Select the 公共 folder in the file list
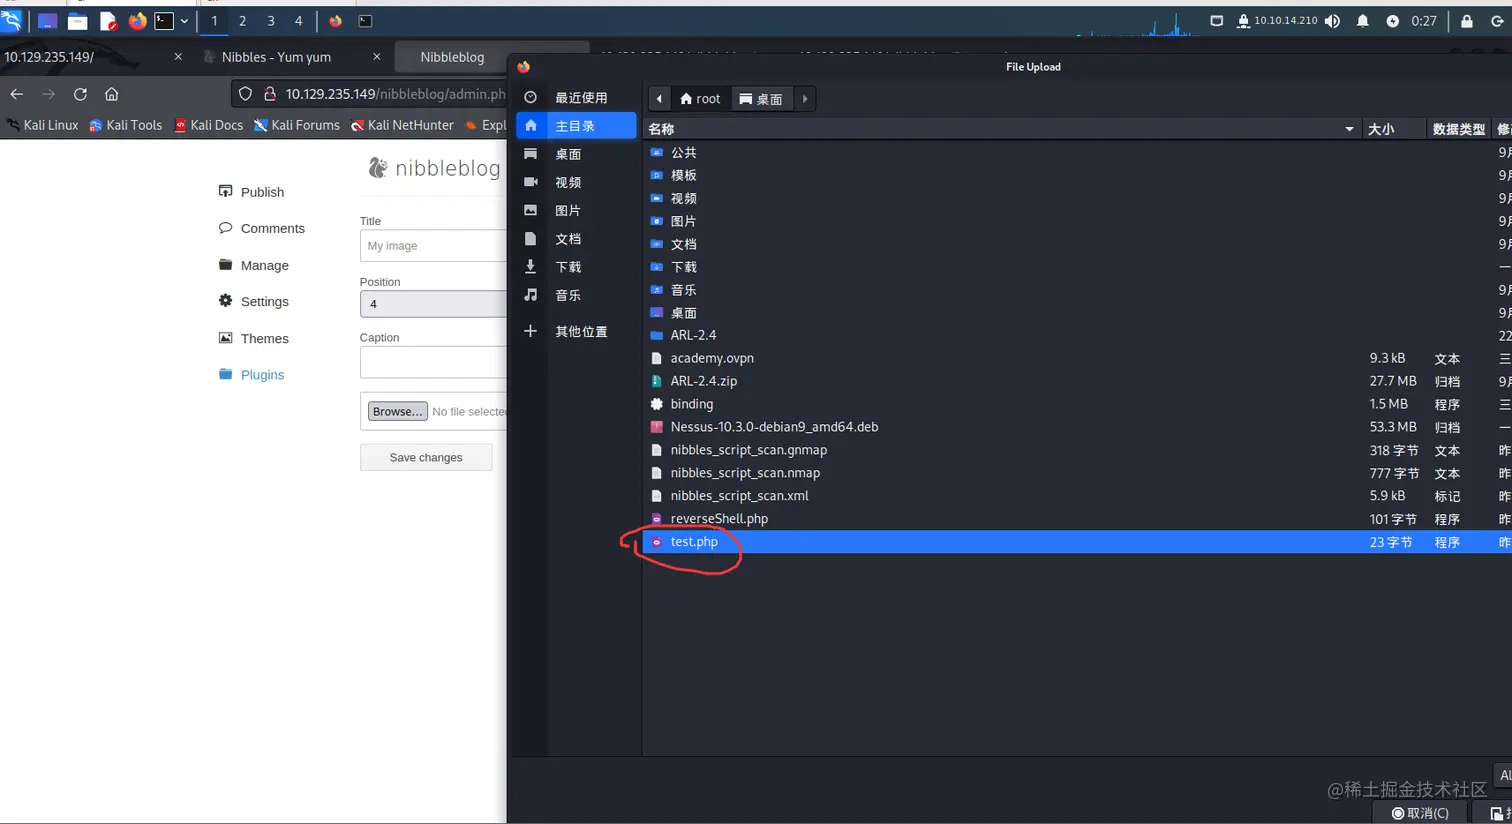 coord(1077,152)
